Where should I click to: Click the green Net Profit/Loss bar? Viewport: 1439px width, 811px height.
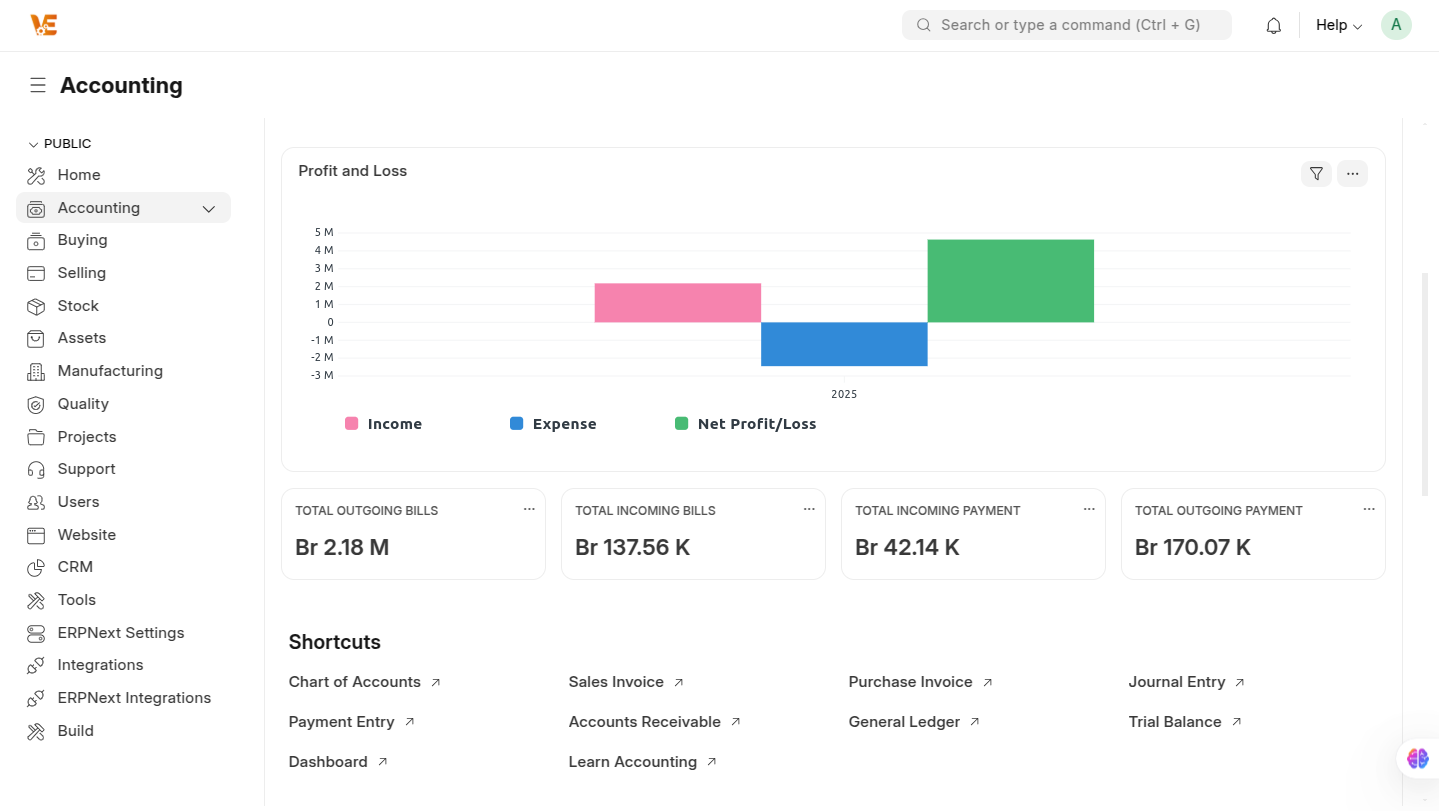pyautogui.click(x=1011, y=281)
